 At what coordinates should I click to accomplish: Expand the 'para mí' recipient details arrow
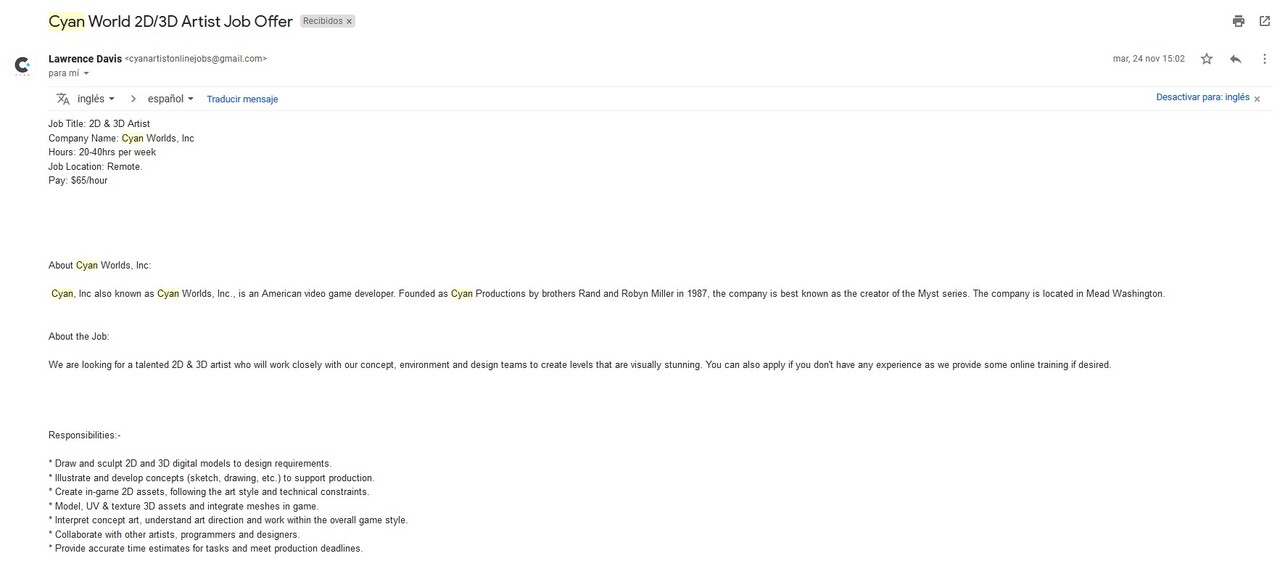[x=86, y=73]
